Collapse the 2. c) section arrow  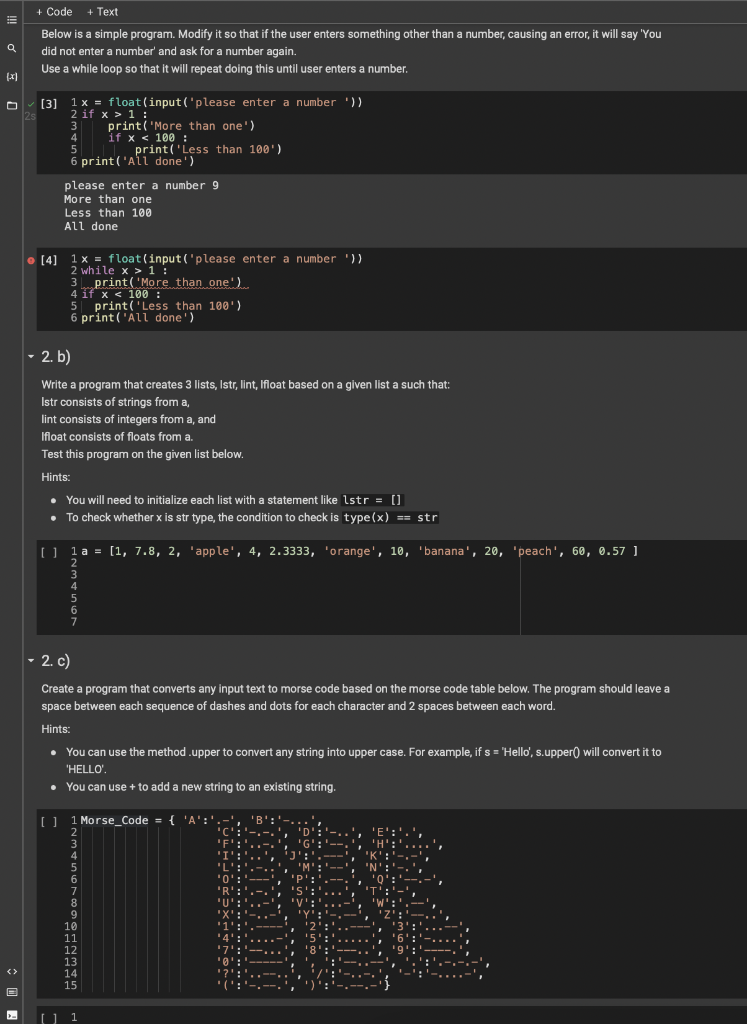[31, 660]
